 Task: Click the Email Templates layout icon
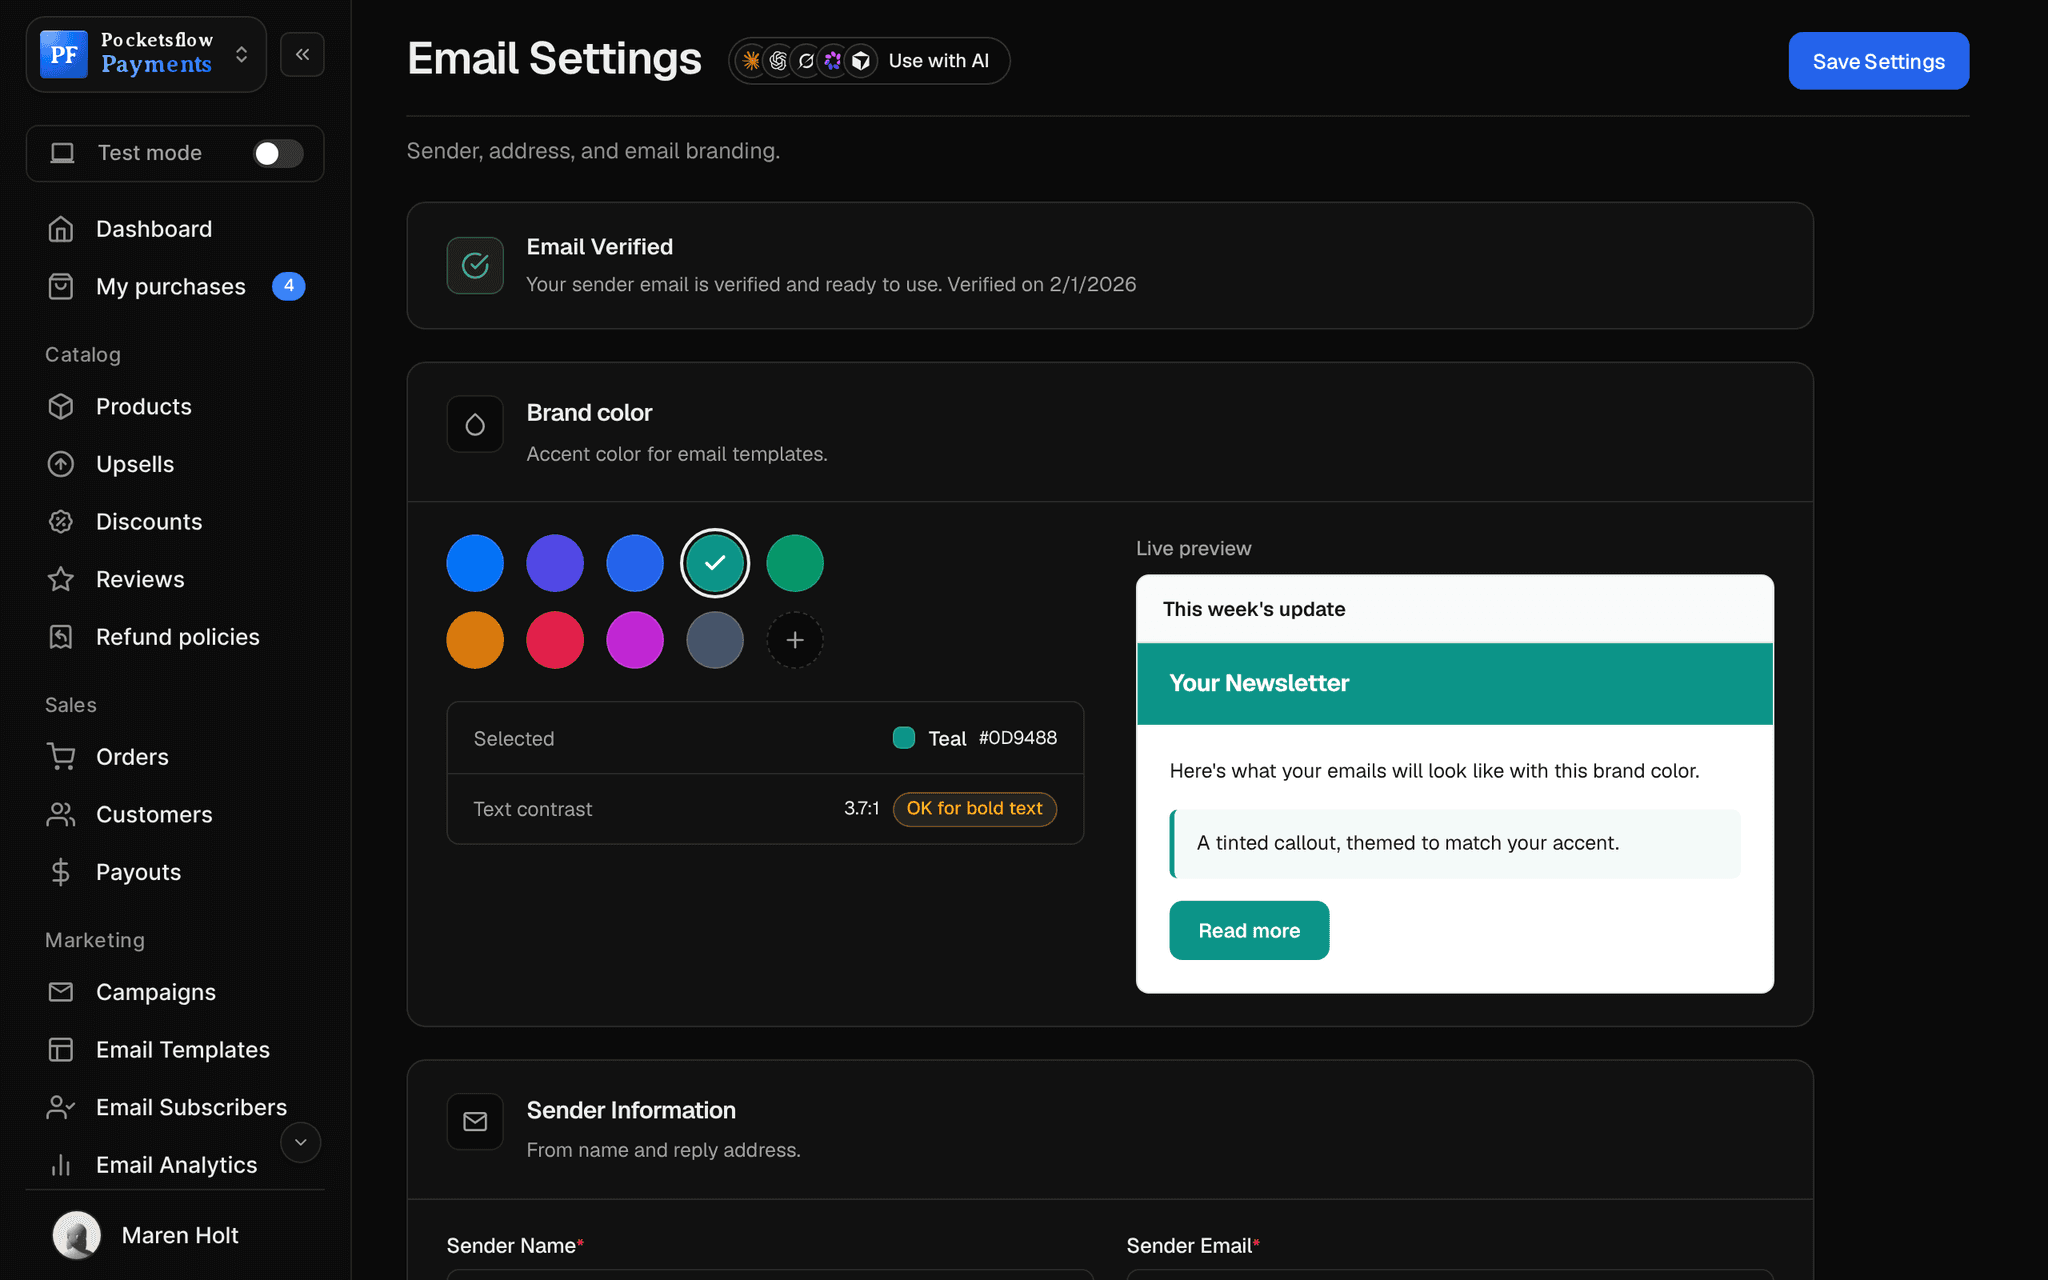pyautogui.click(x=61, y=1050)
